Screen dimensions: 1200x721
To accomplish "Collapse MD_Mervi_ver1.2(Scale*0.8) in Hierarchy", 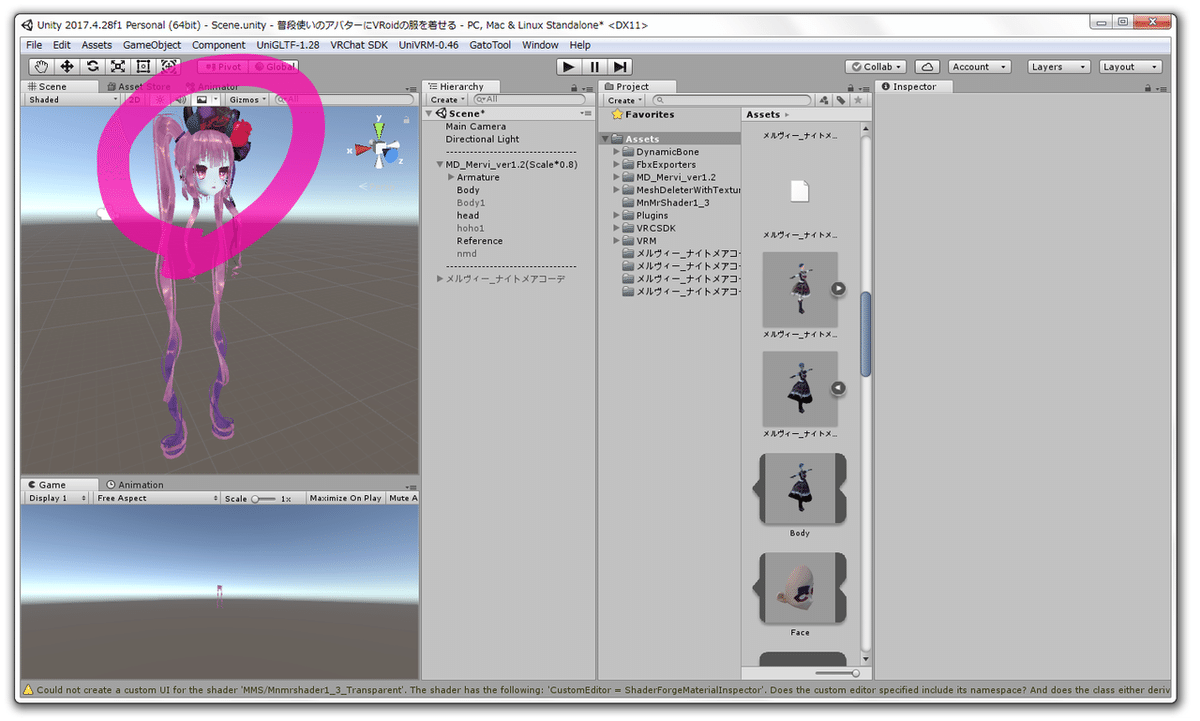I will [440, 165].
